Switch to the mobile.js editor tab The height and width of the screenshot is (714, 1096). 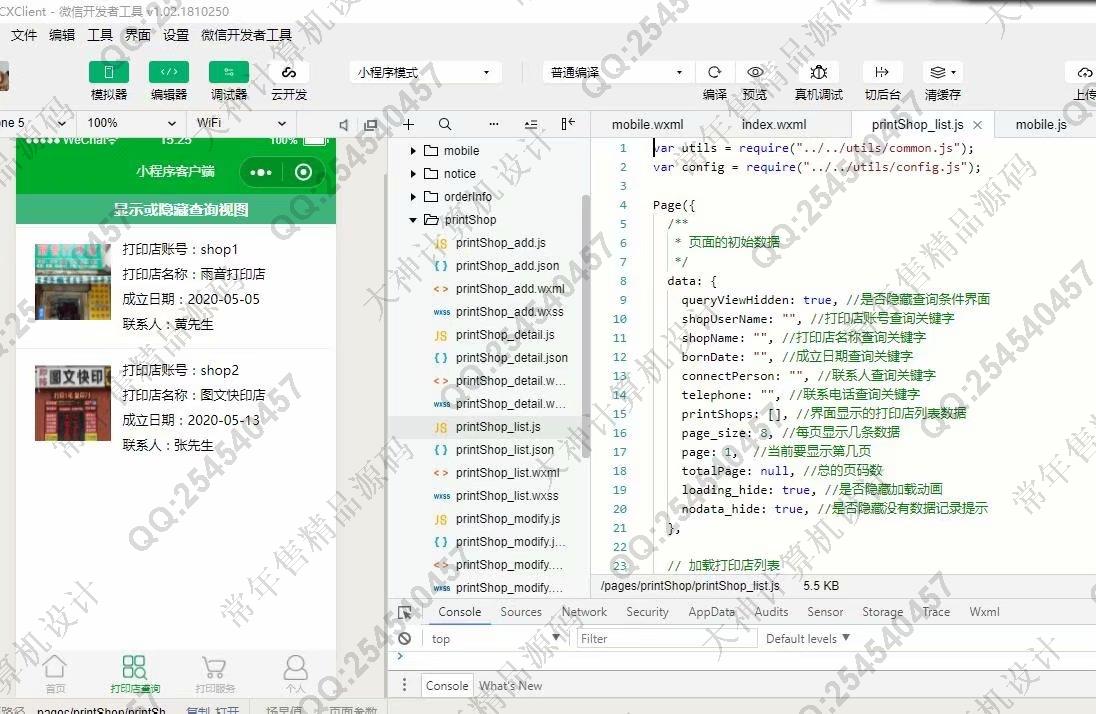[1041, 124]
